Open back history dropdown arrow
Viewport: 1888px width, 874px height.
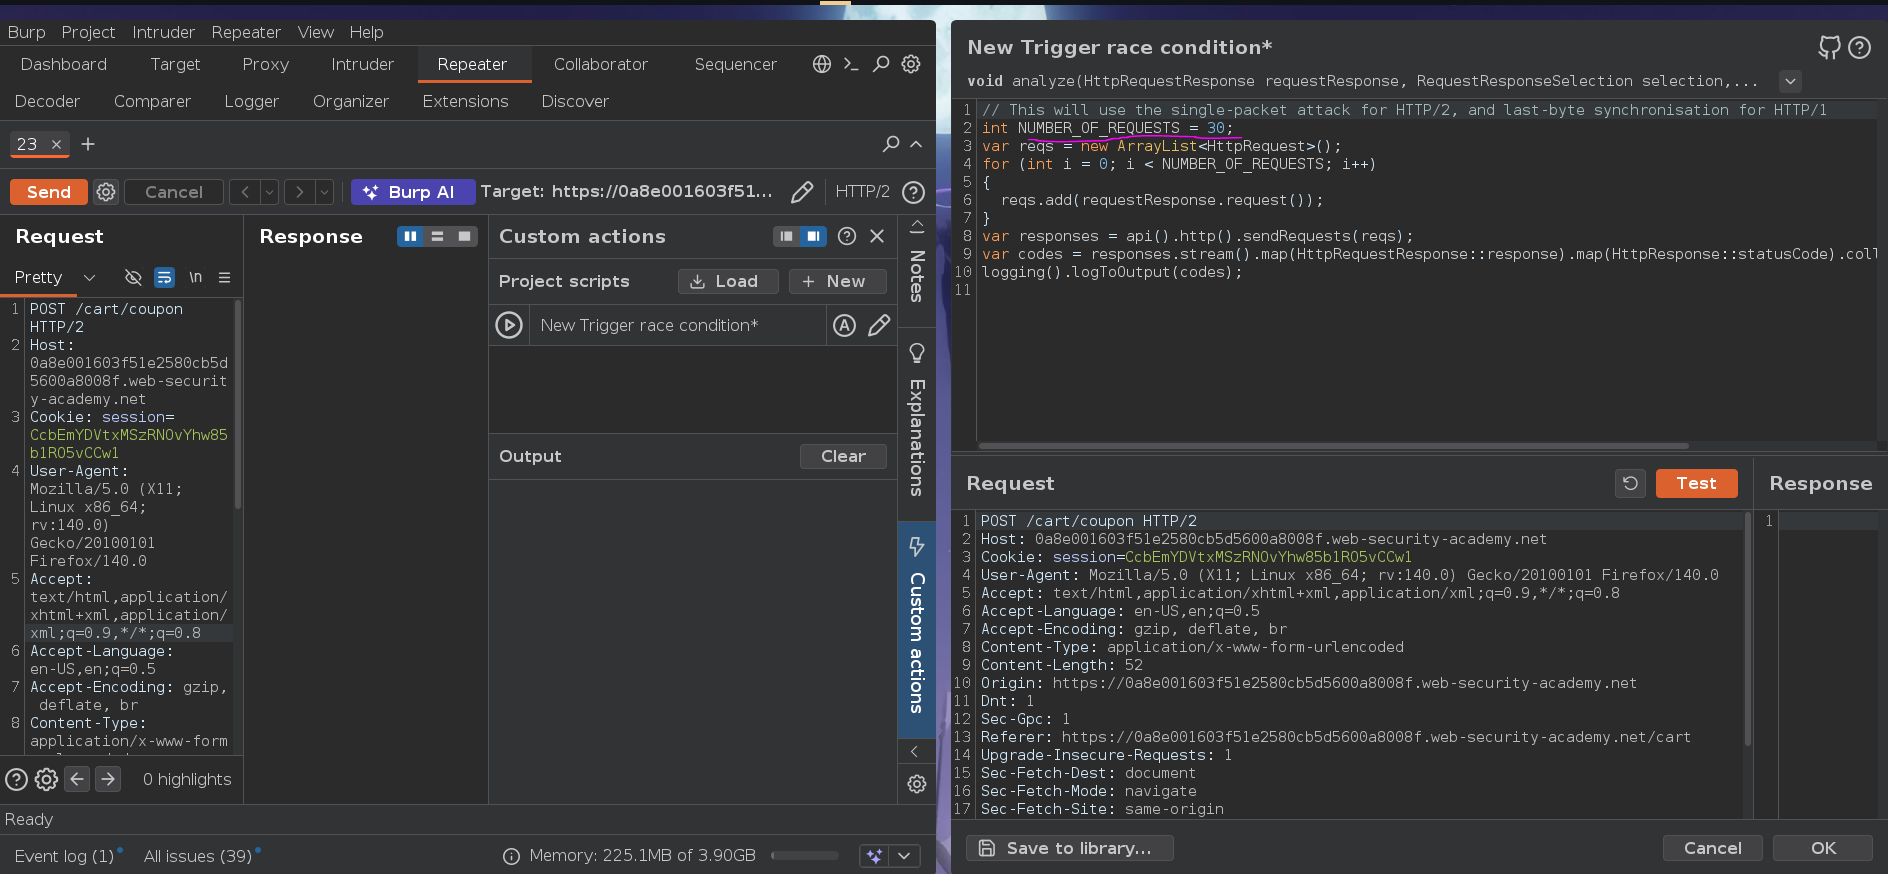[x=269, y=192]
